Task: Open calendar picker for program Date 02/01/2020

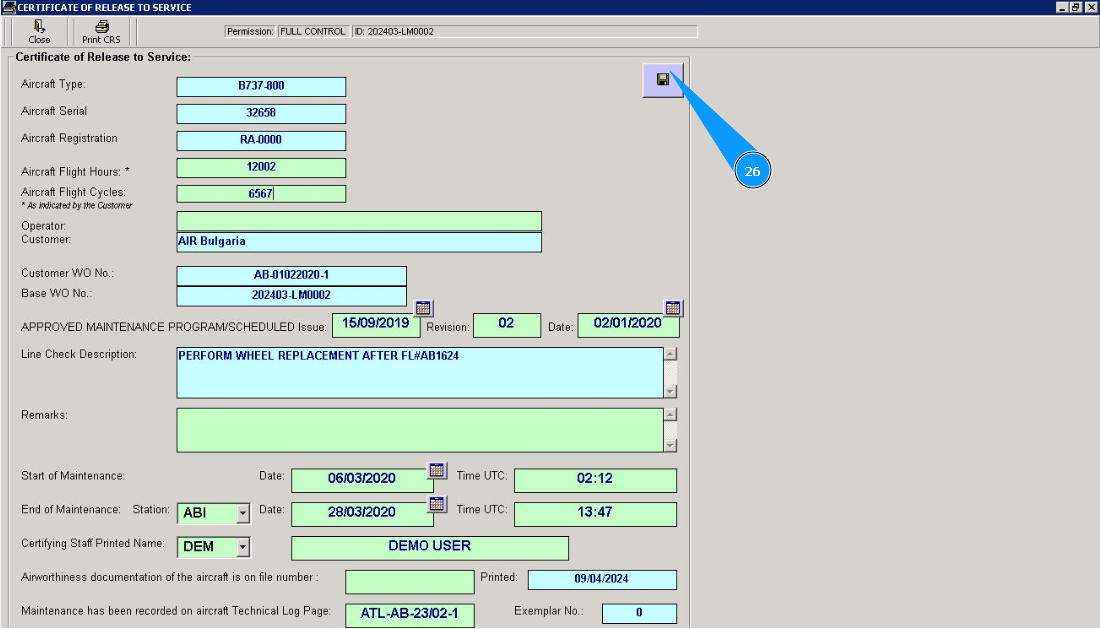Action: pyautogui.click(x=673, y=308)
